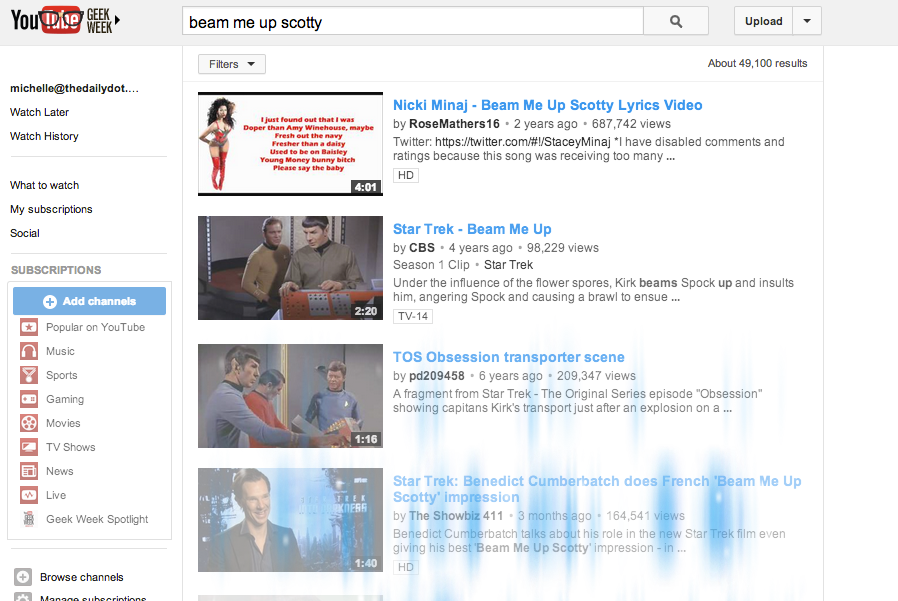The width and height of the screenshot is (898, 601).
Task: Click the Movies film icon
Action: [29, 424]
